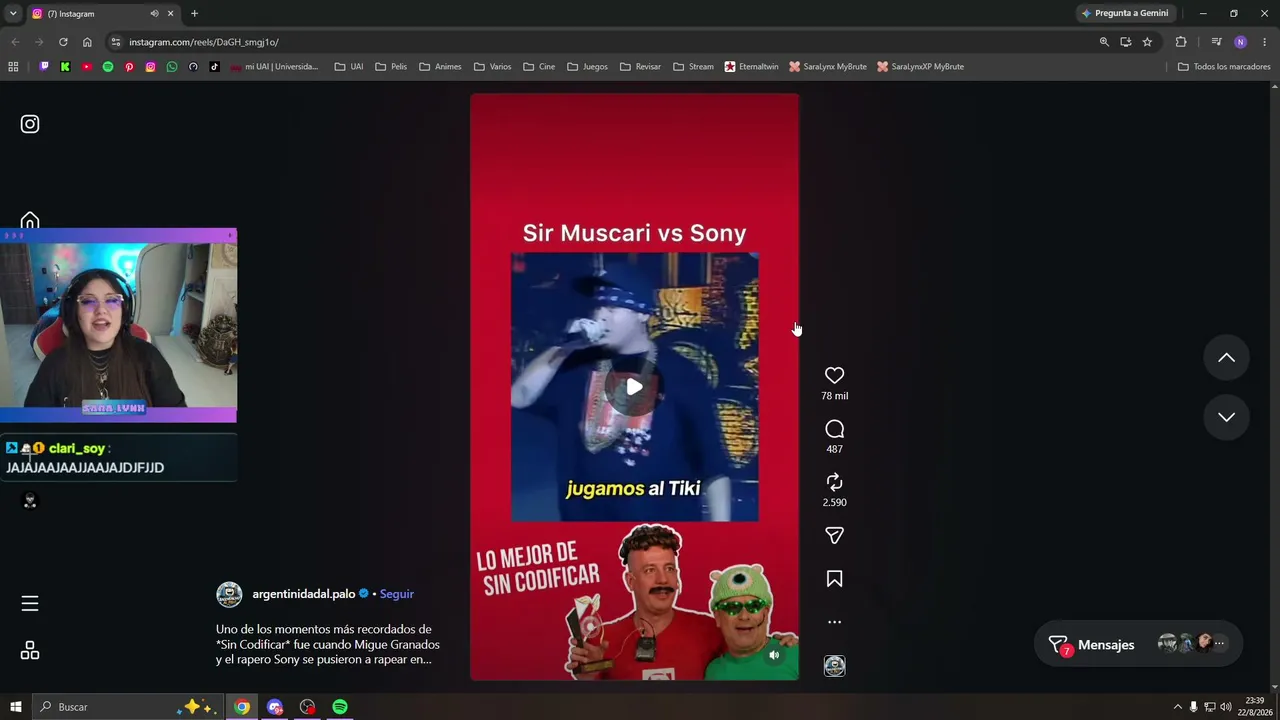This screenshot has width=1280, height=720.
Task: Open the TikTok bookmark
Action: point(214,67)
